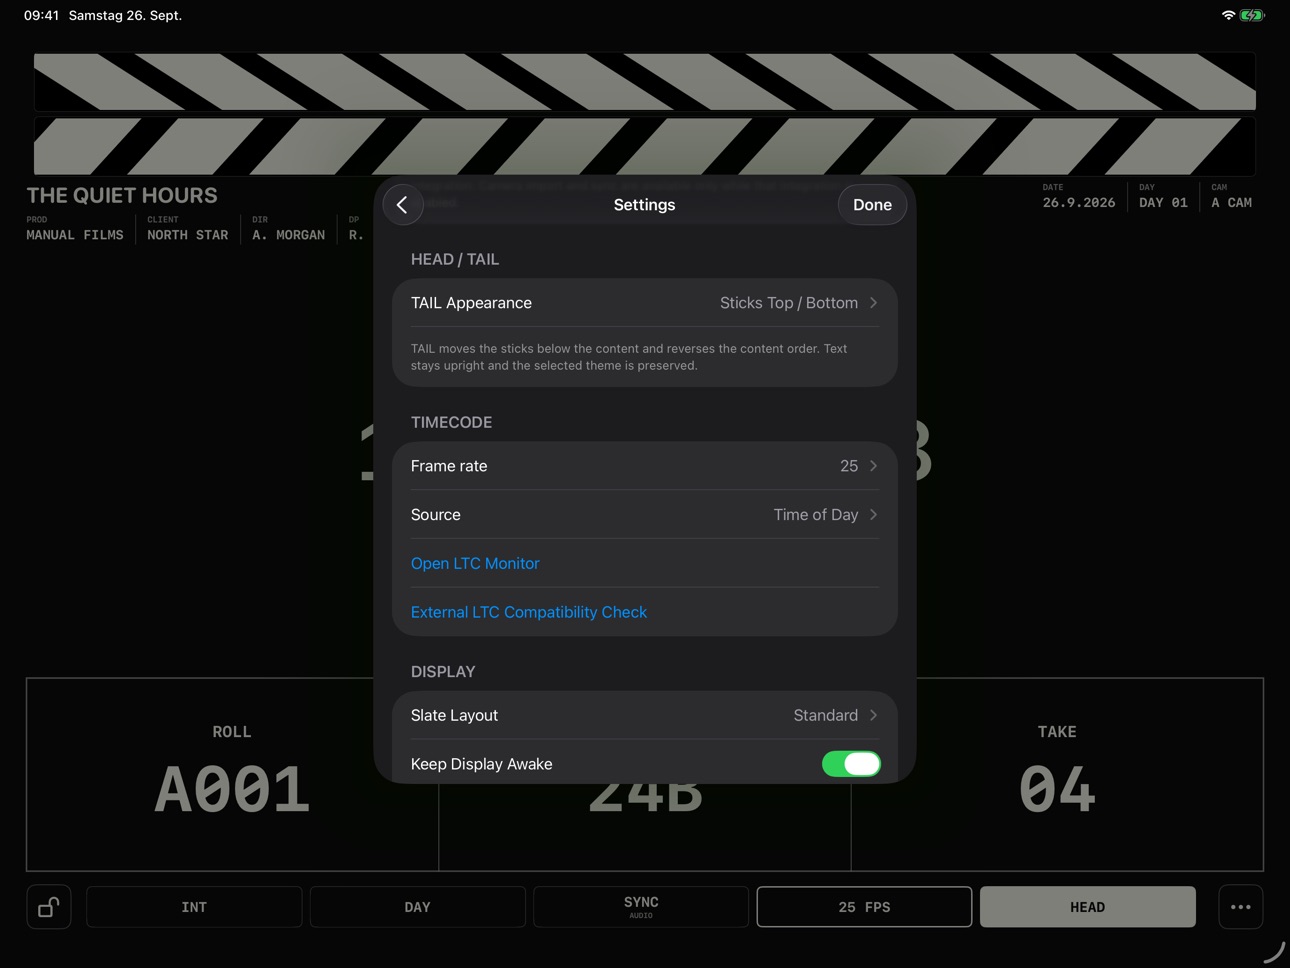Toggle SYNC audio mode
This screenshot has width=1290, height=968.
(641, 907)
